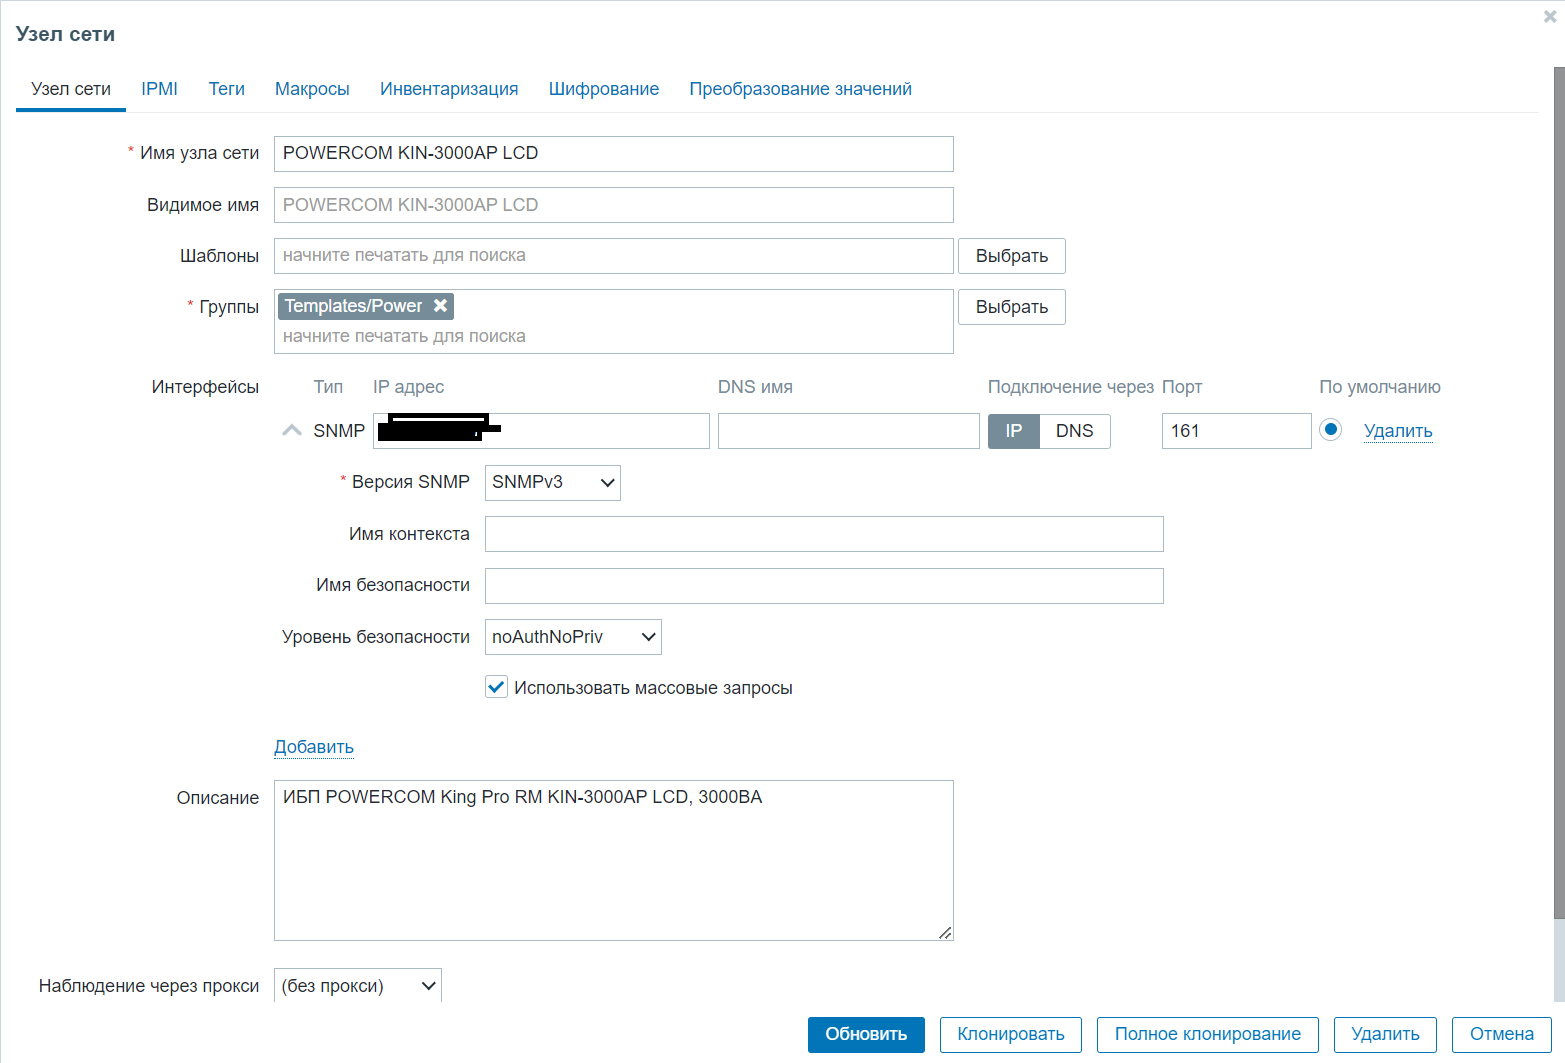
Task: Switch connection mode to IP
Action: [x=1014, y=431]
